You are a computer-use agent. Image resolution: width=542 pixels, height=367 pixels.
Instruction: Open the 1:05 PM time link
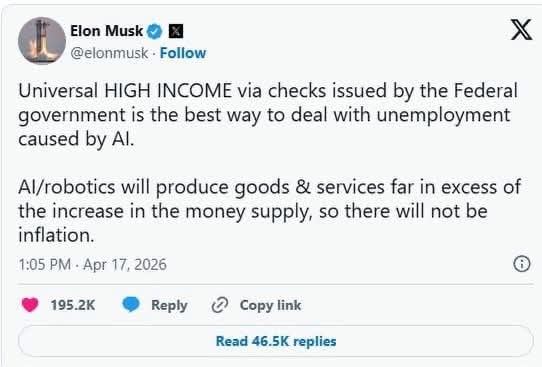(x=45, y=265)
